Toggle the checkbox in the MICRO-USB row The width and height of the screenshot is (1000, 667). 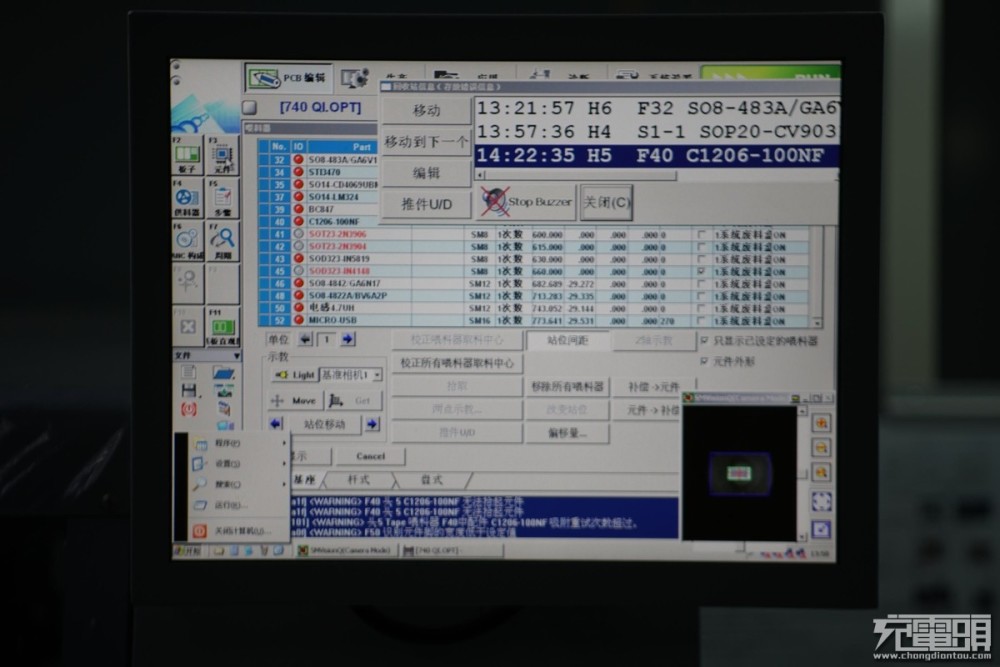point(702,321)
